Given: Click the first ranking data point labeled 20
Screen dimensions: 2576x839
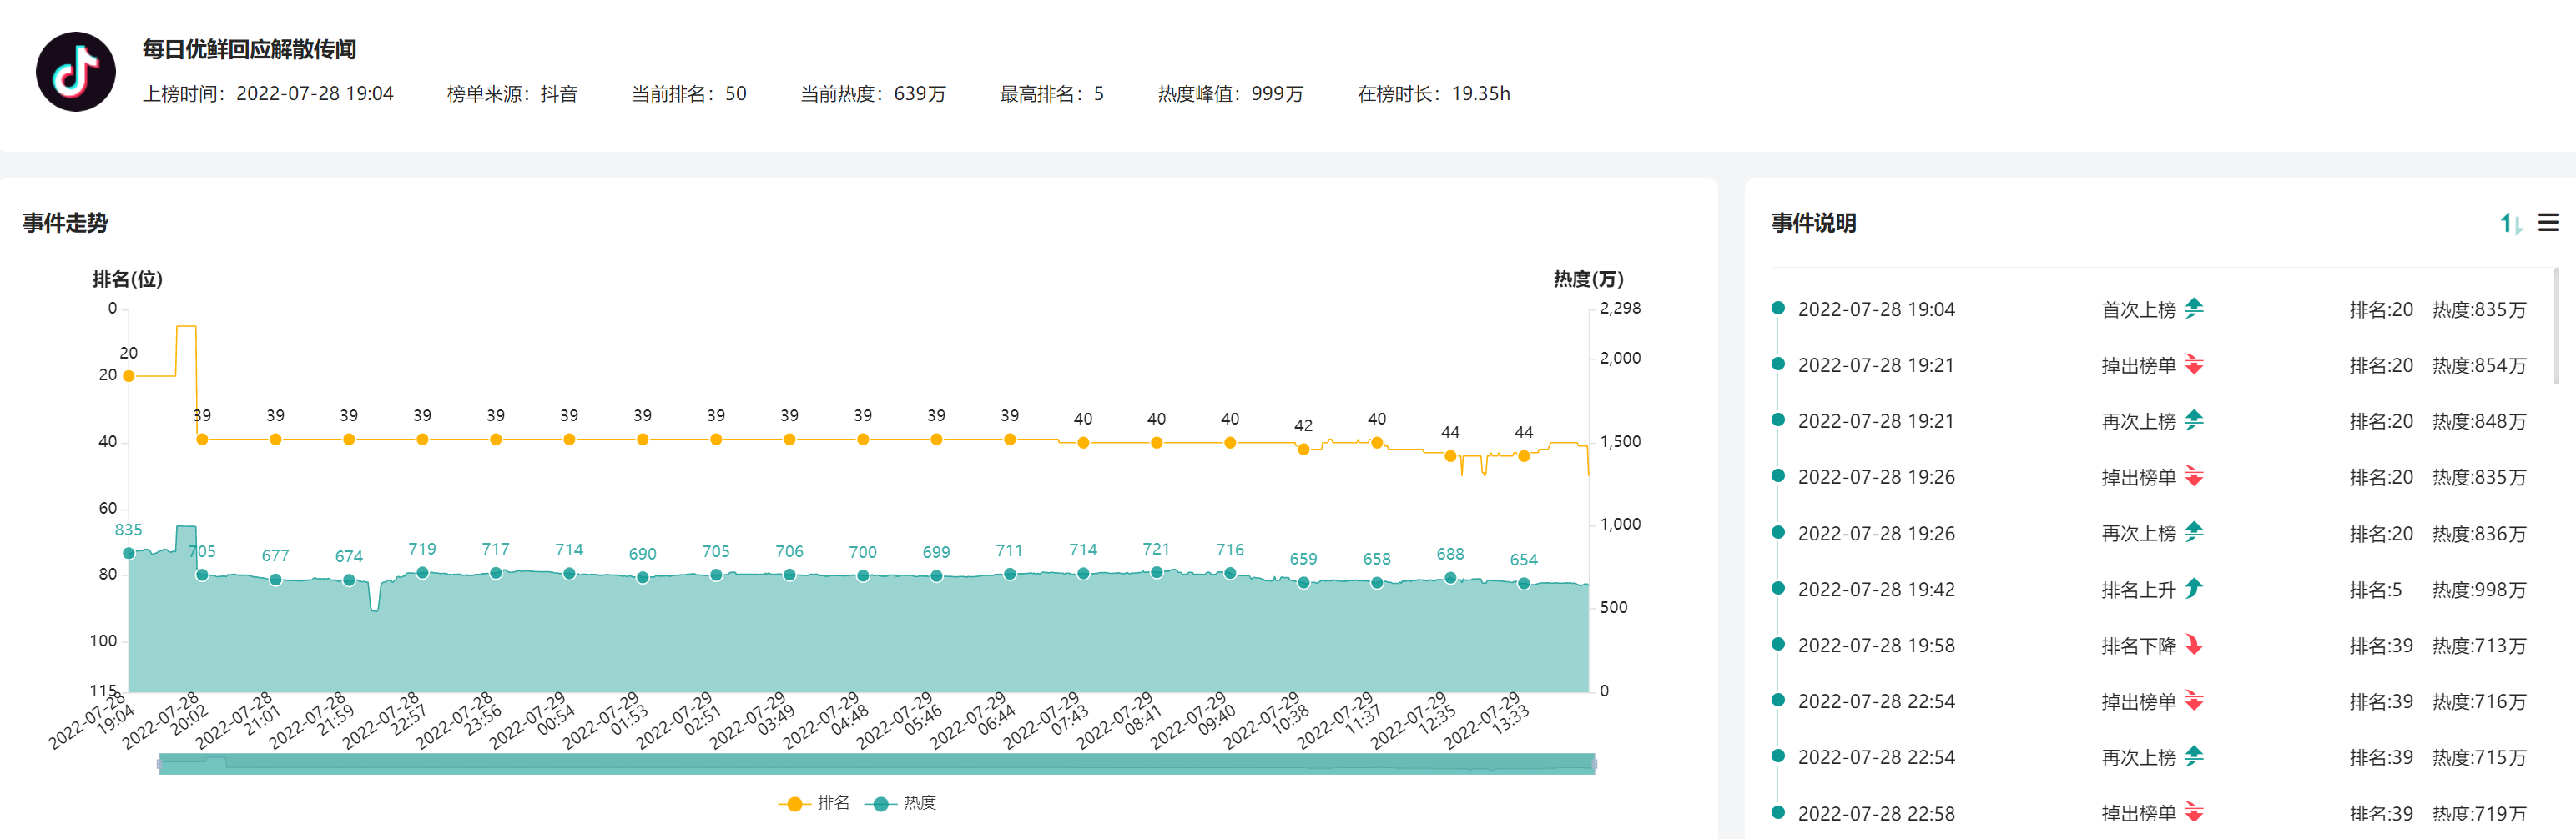Looking at the screenshot, I should click(129, 376).
